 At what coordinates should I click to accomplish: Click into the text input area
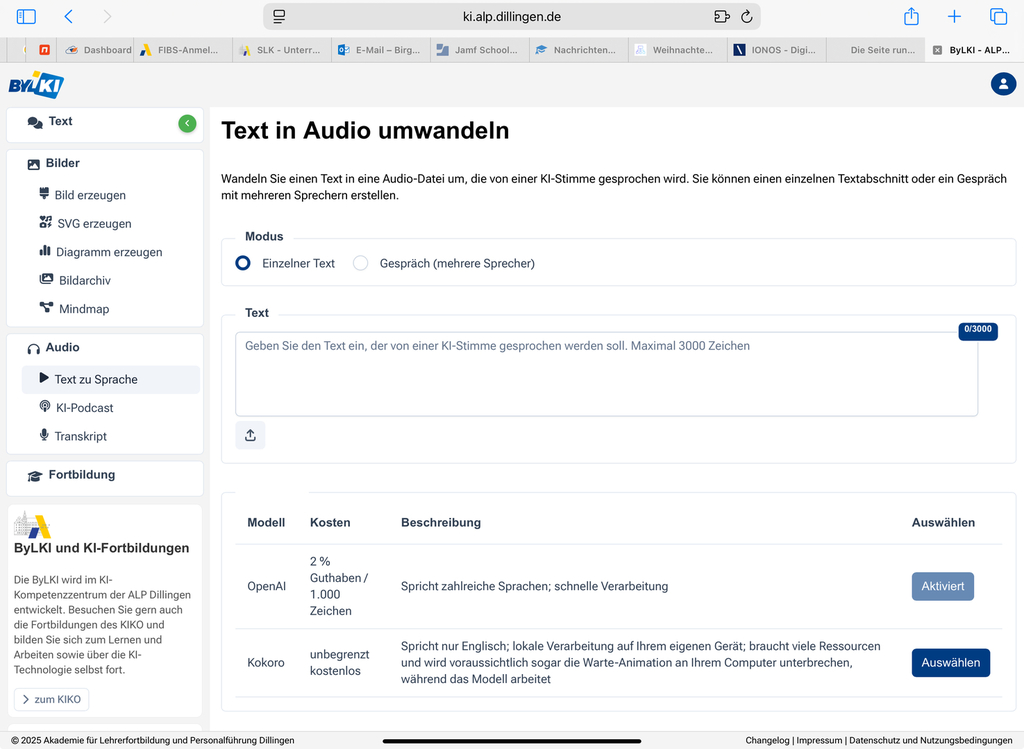click(x=606, y=374)
